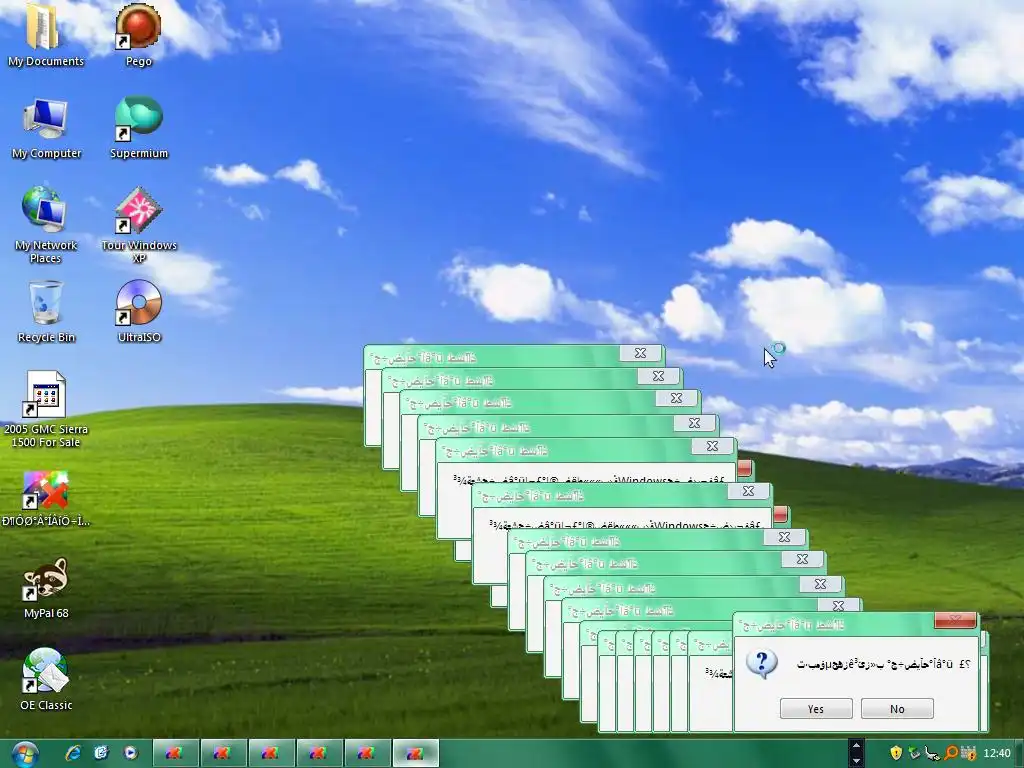Click the 12:40 taskbar clock

997,754
